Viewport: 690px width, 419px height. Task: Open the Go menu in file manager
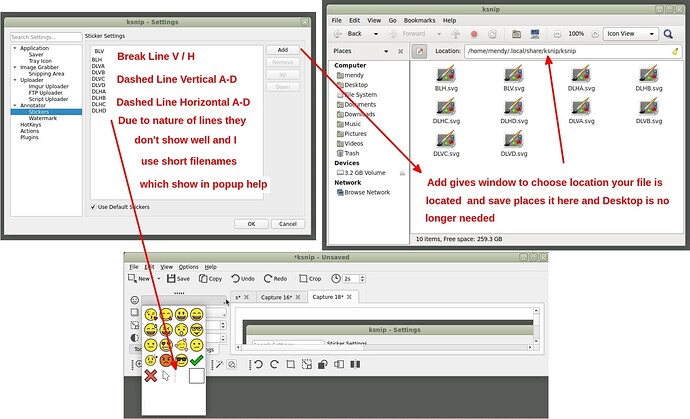coord(393,20)
